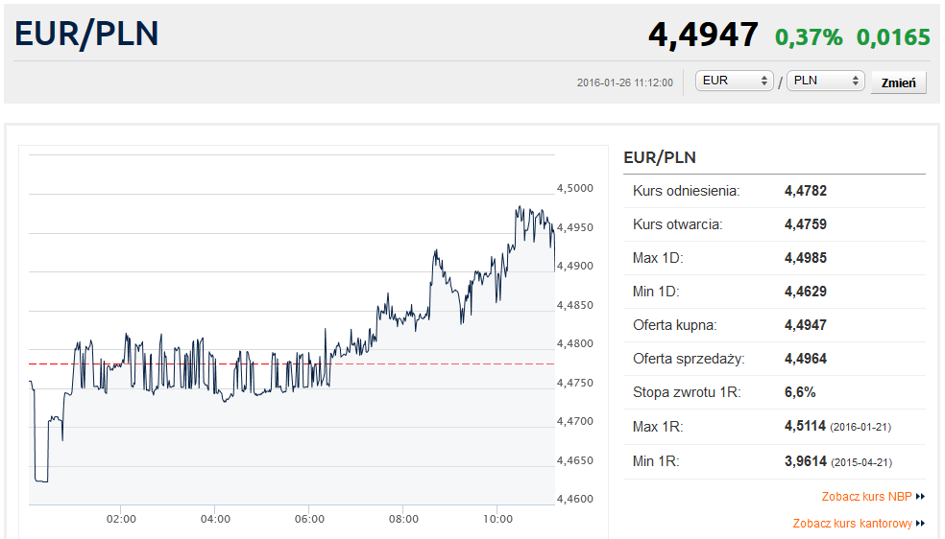Click the double arrow icon beside kurs kantorowy
The width and height of the screenshot is (945, 539).
click(x=920, y=523)
